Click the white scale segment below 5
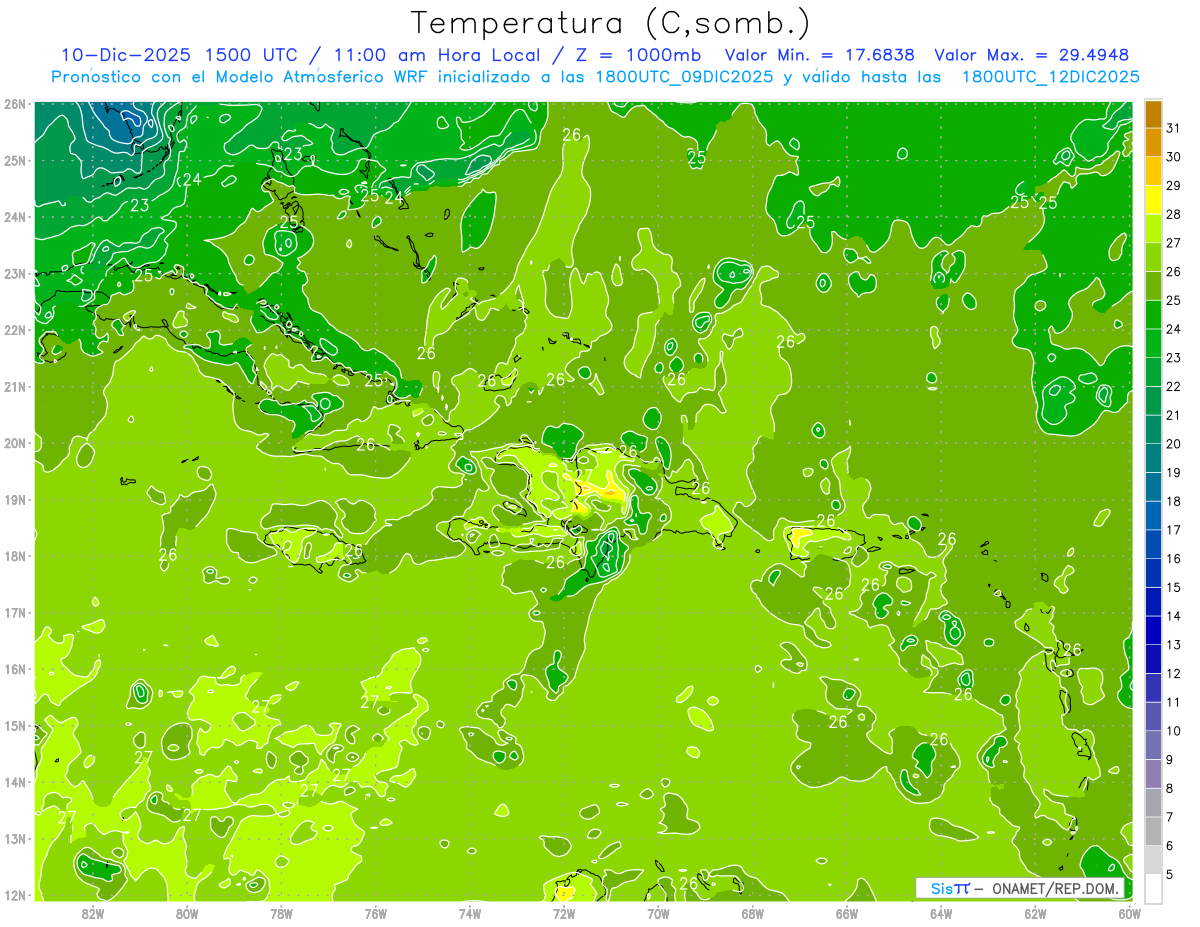Viewport: 1200px width, 927px height. coord(1153,888)
